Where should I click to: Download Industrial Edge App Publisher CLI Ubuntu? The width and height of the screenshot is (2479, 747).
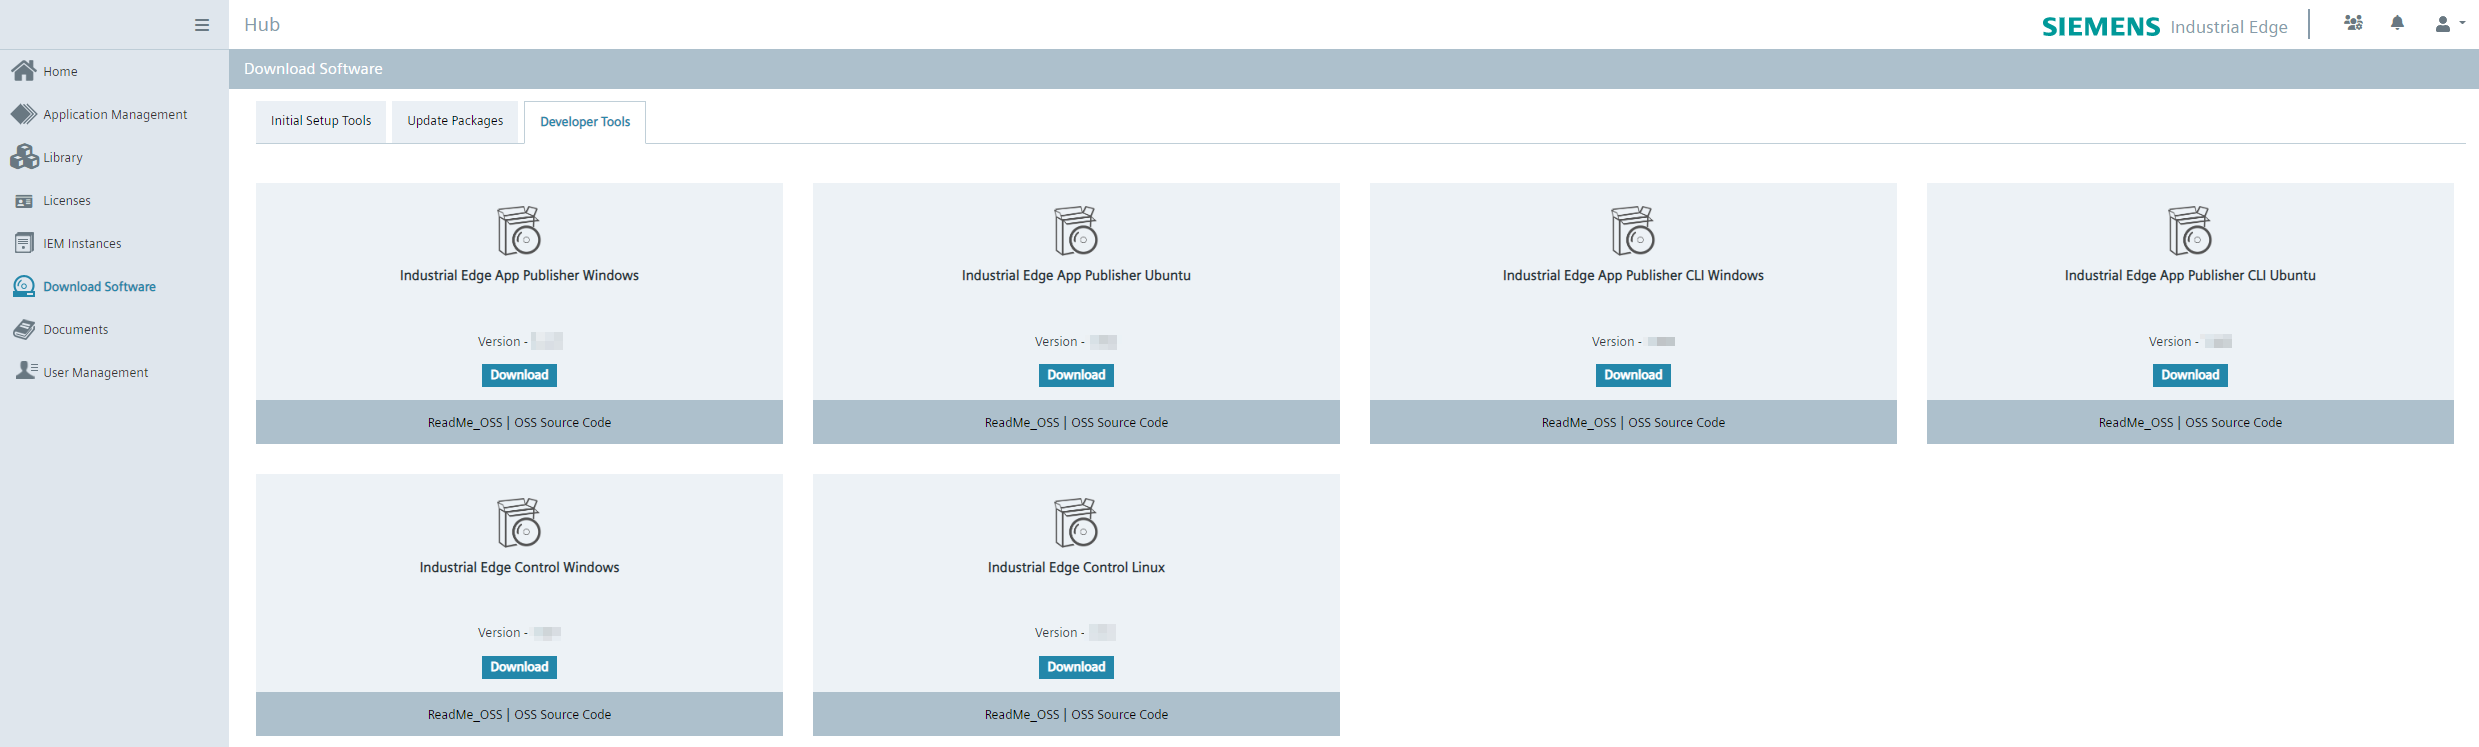tap(2190, 375)
